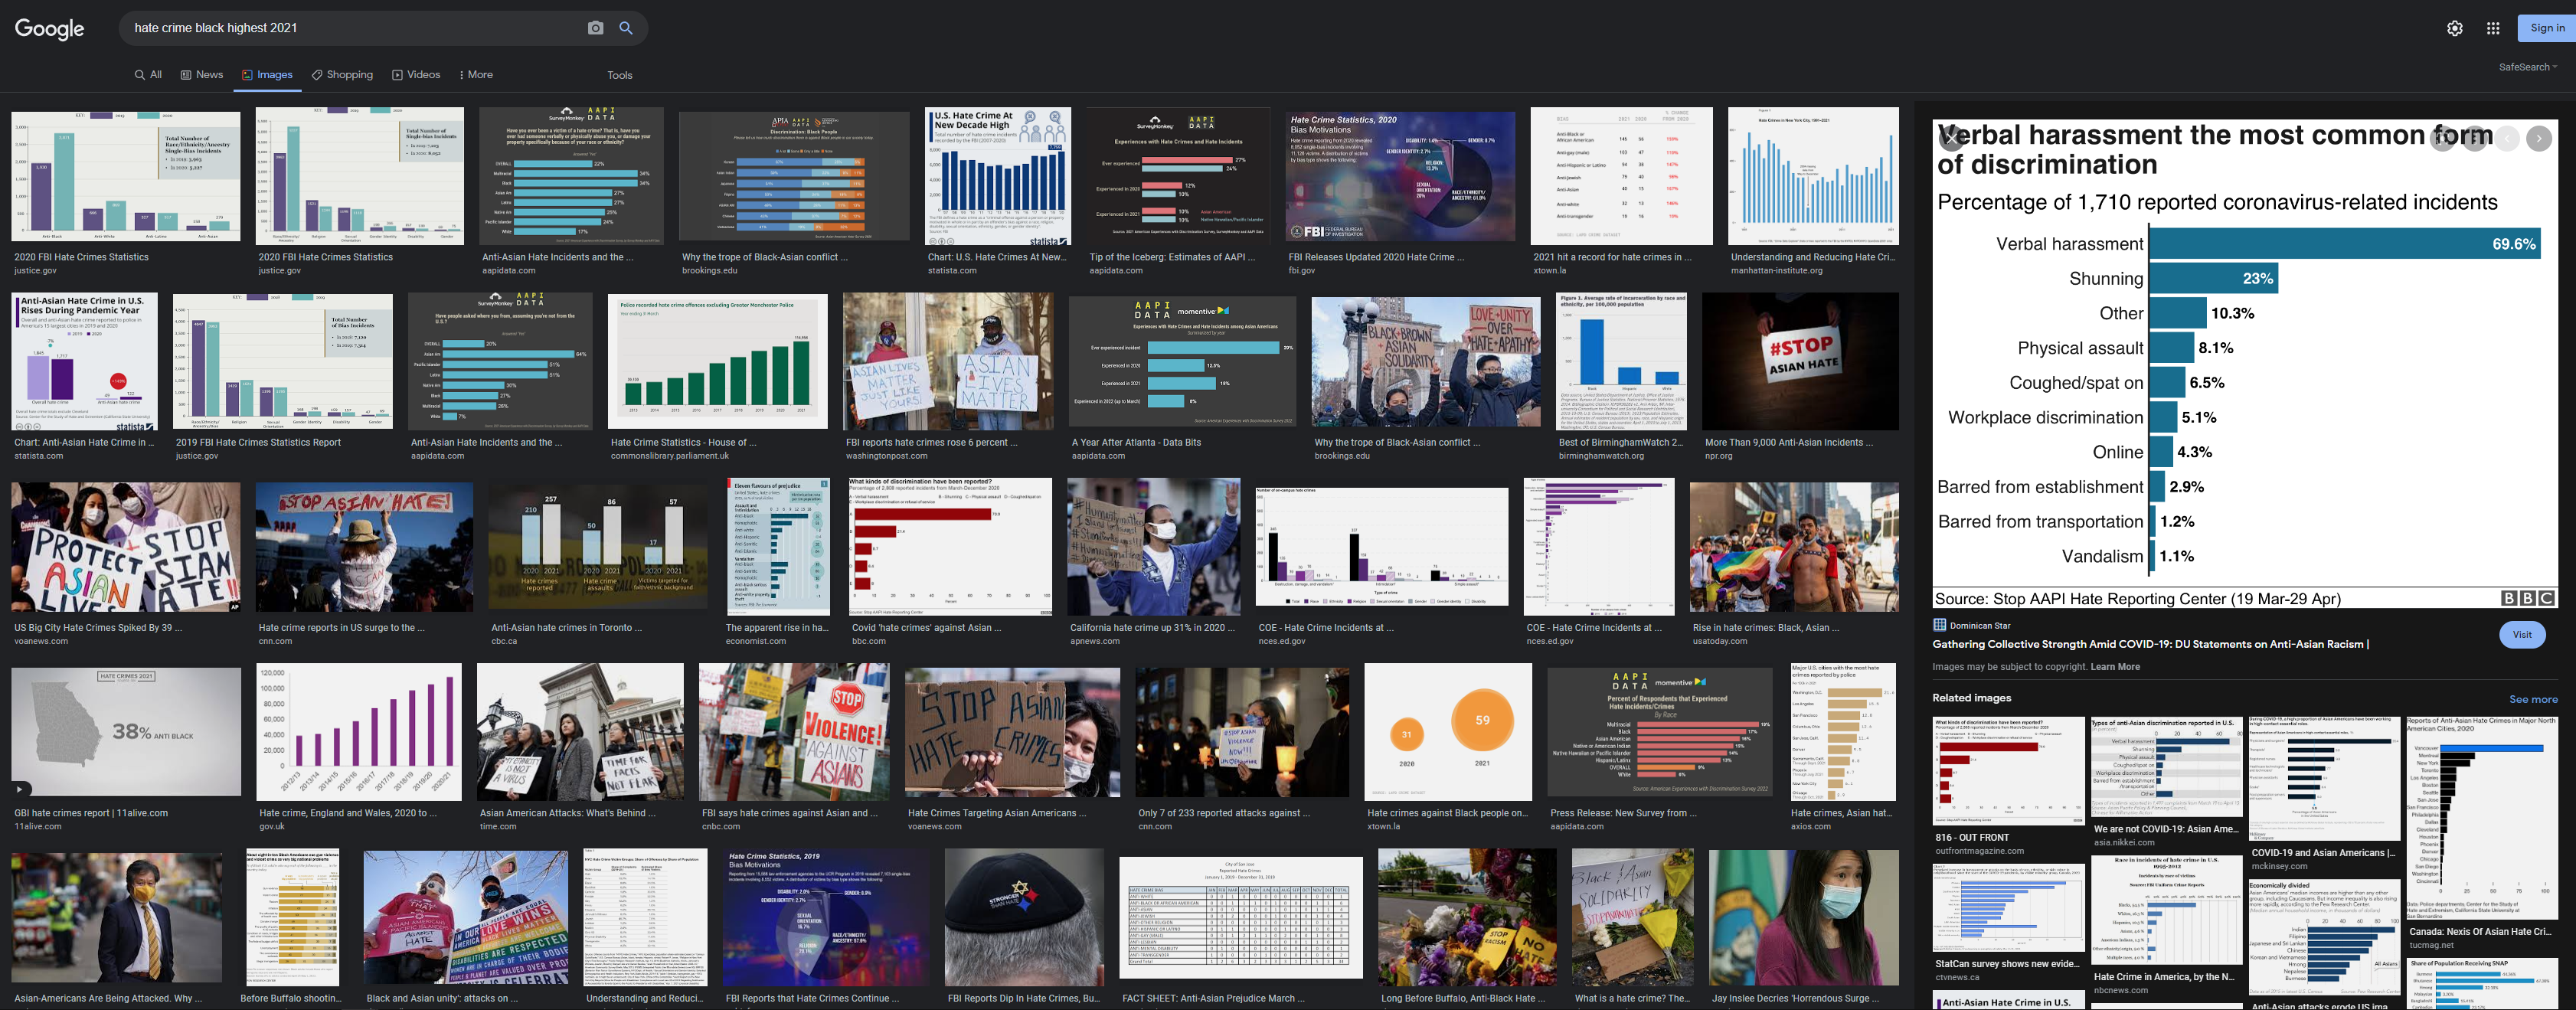
Task: Open Canada: Nexis Of Asian Hate related image
Action: pos(2482,818)
